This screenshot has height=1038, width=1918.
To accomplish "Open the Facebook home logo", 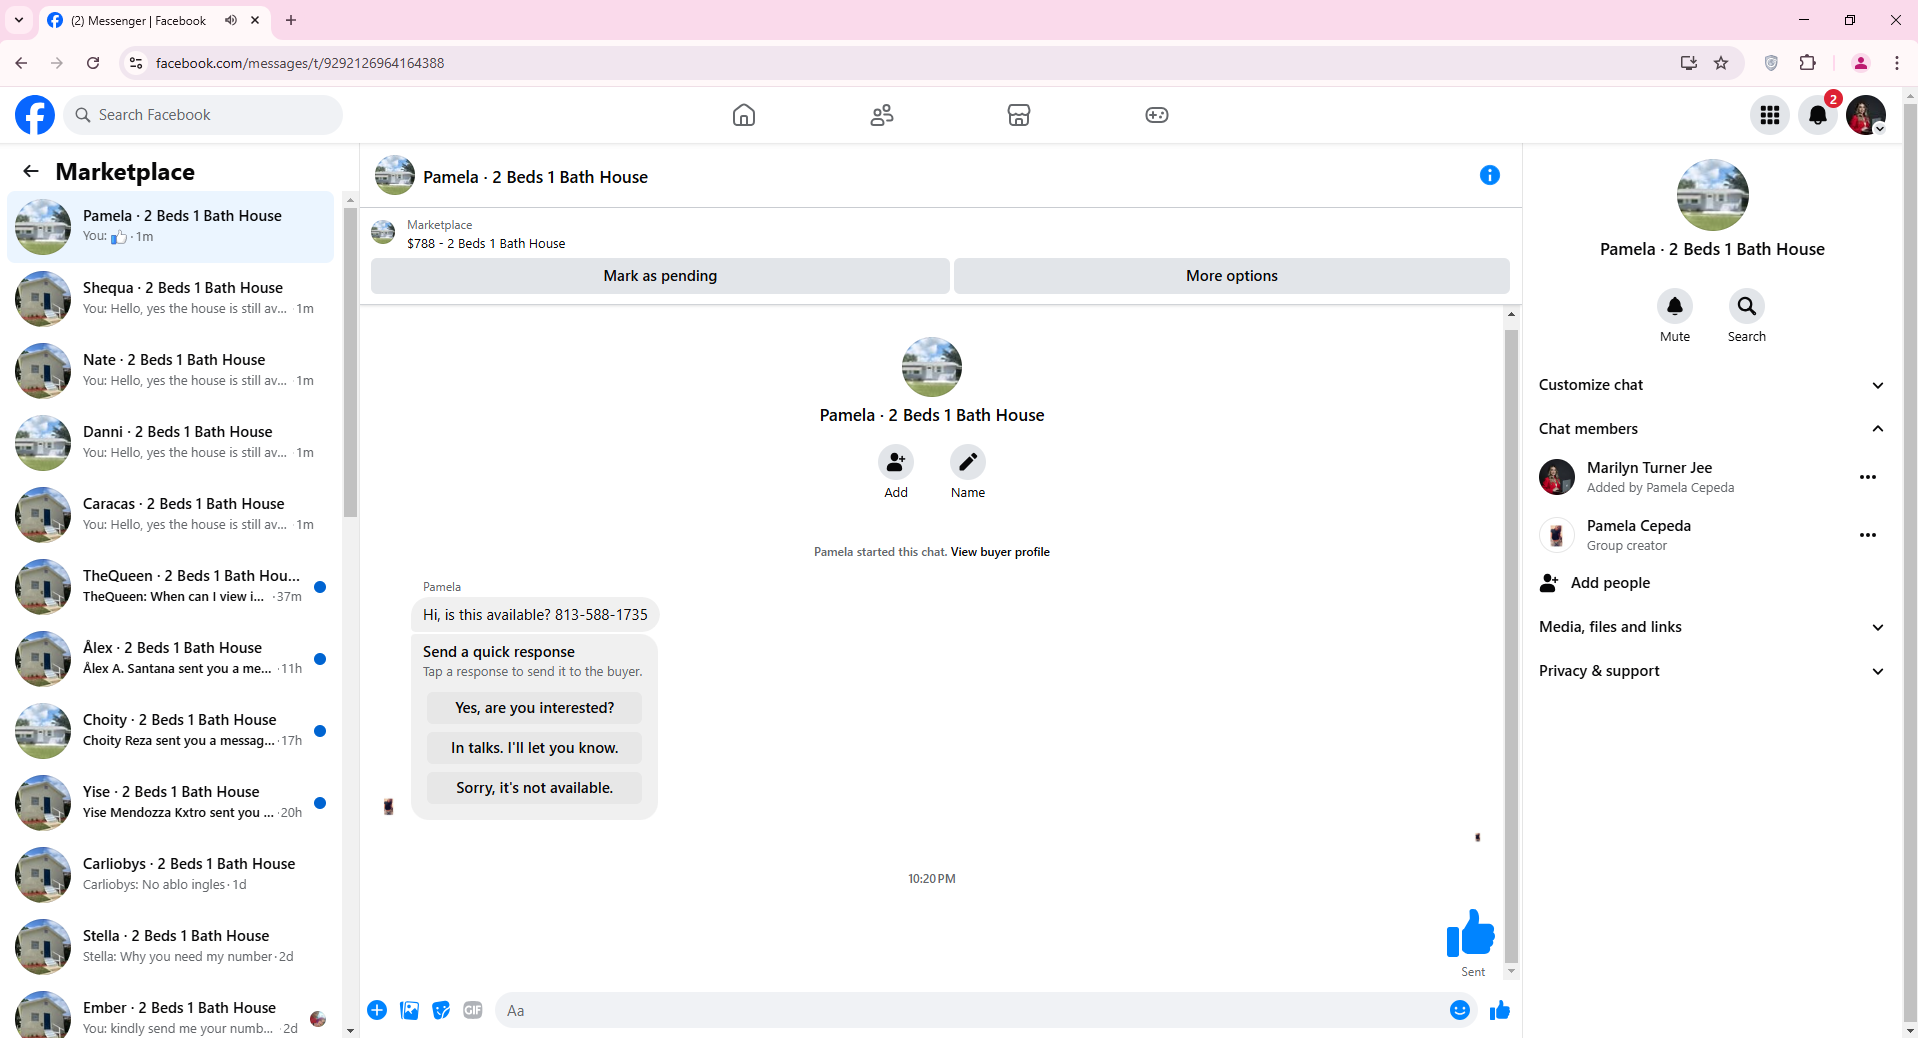I will (x=35, y=115).
